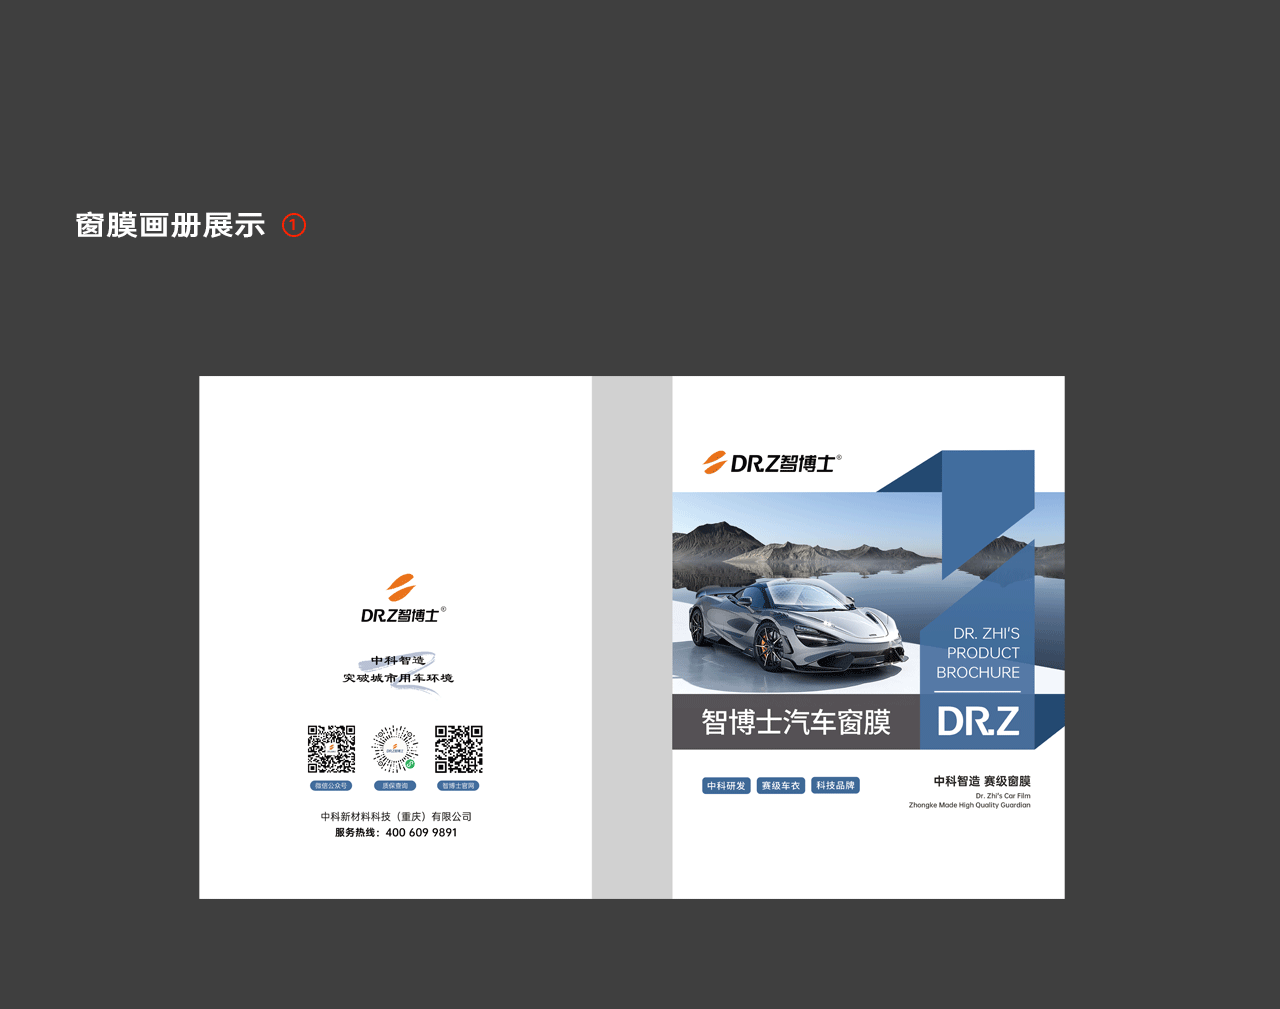The height and width of the screenshot is (1009, 1280).
Task: Click the orange DR.Z logo mark on back cover
Action: pyautogui.click(x=401, y=587)
